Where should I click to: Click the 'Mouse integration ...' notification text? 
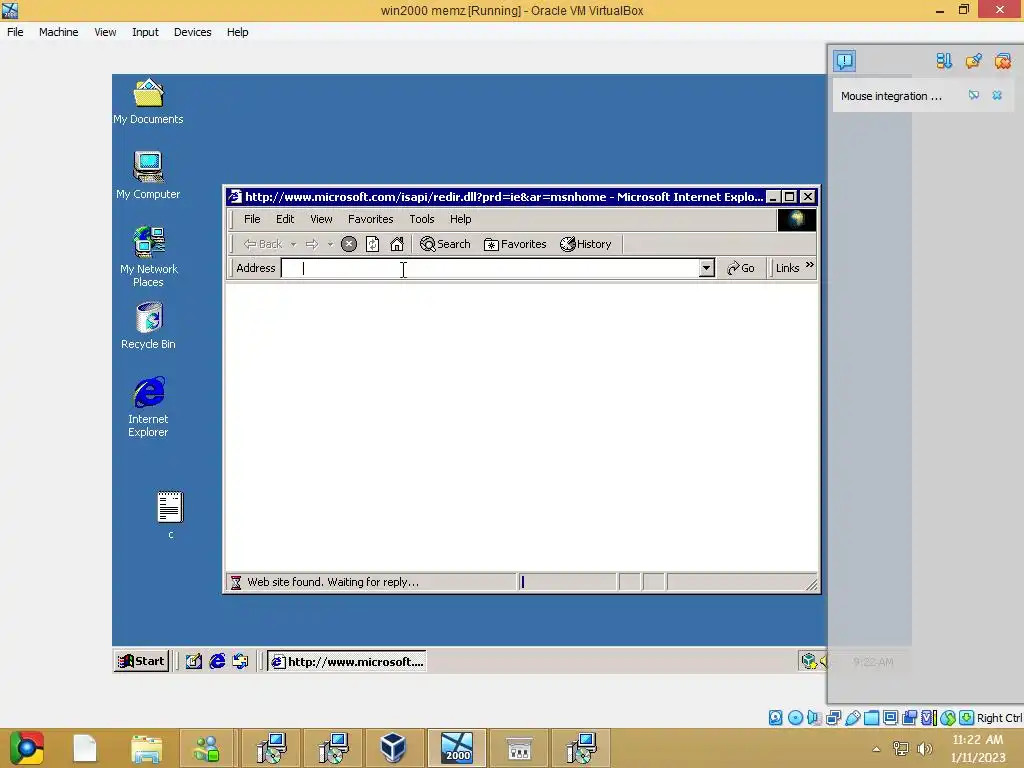891,96
